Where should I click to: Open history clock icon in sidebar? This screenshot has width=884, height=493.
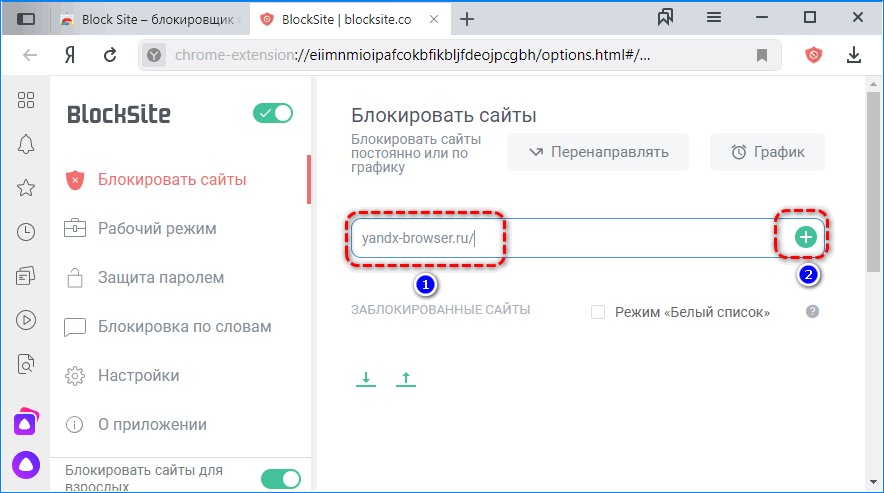pyautogui.click(x=26, y=232)
